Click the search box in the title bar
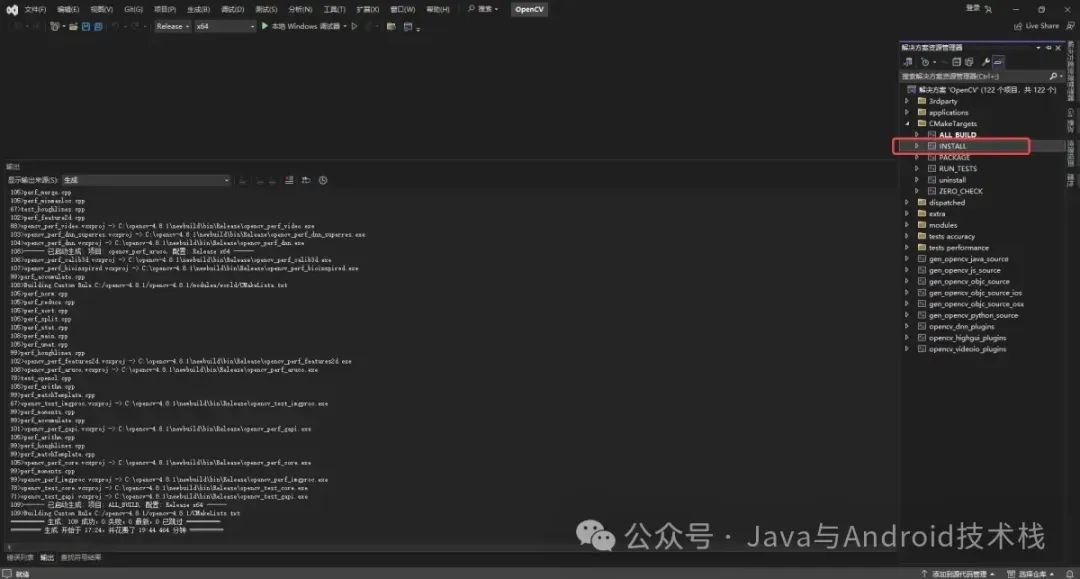This screenshot has height=579, width=1080. [483, 9]
